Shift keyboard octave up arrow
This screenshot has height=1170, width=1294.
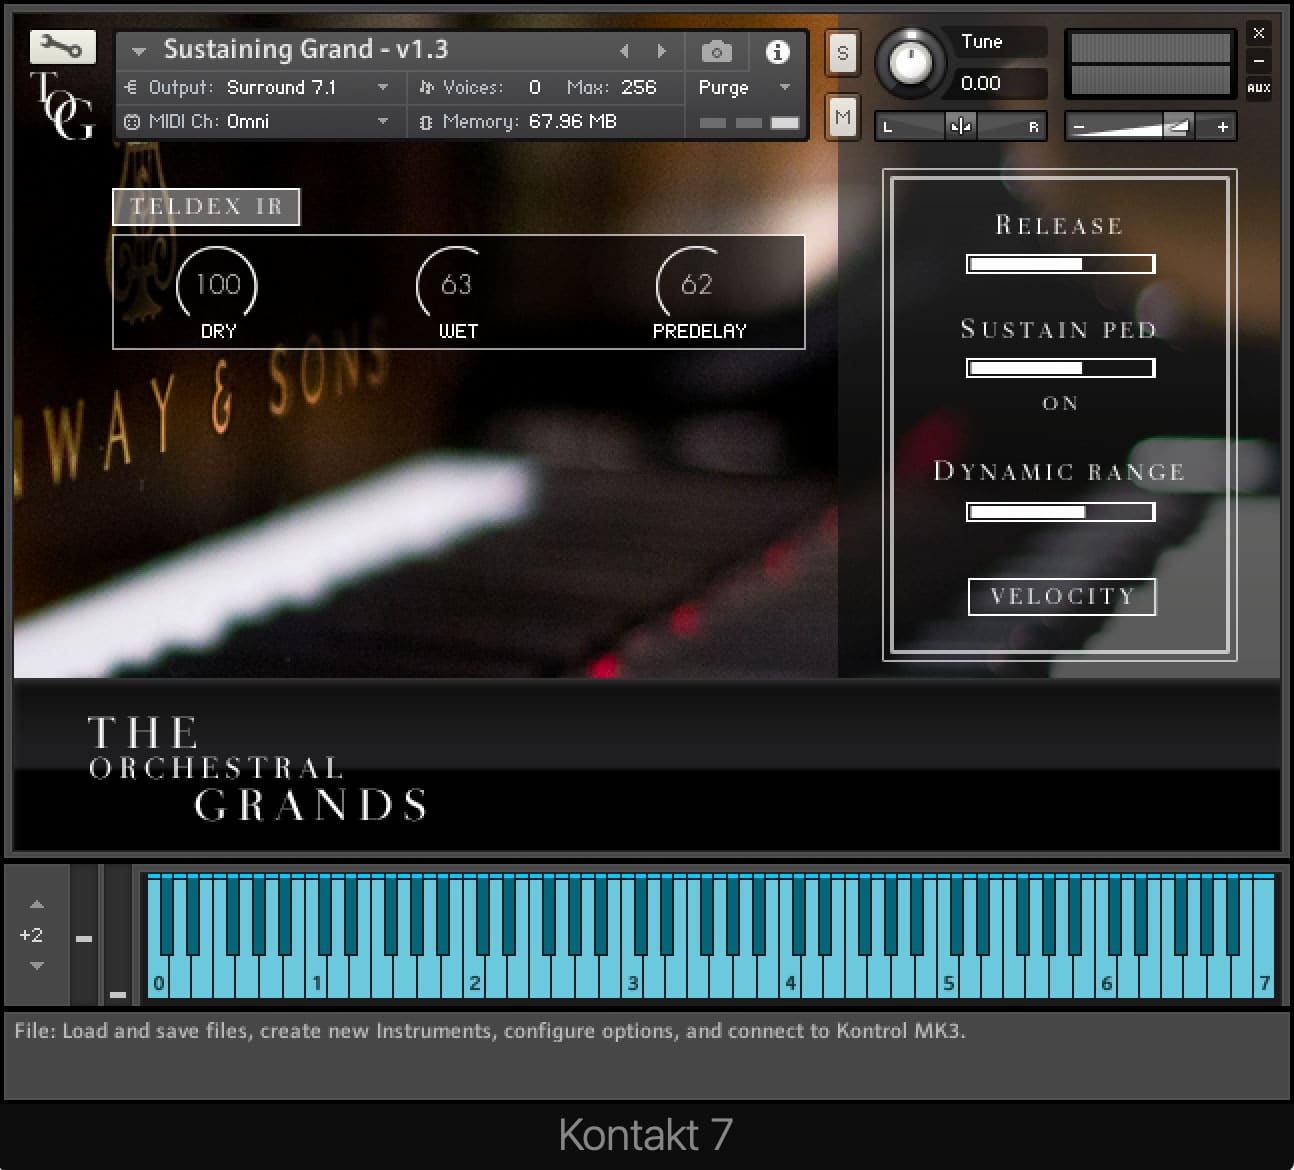click(x=37, y=904)
